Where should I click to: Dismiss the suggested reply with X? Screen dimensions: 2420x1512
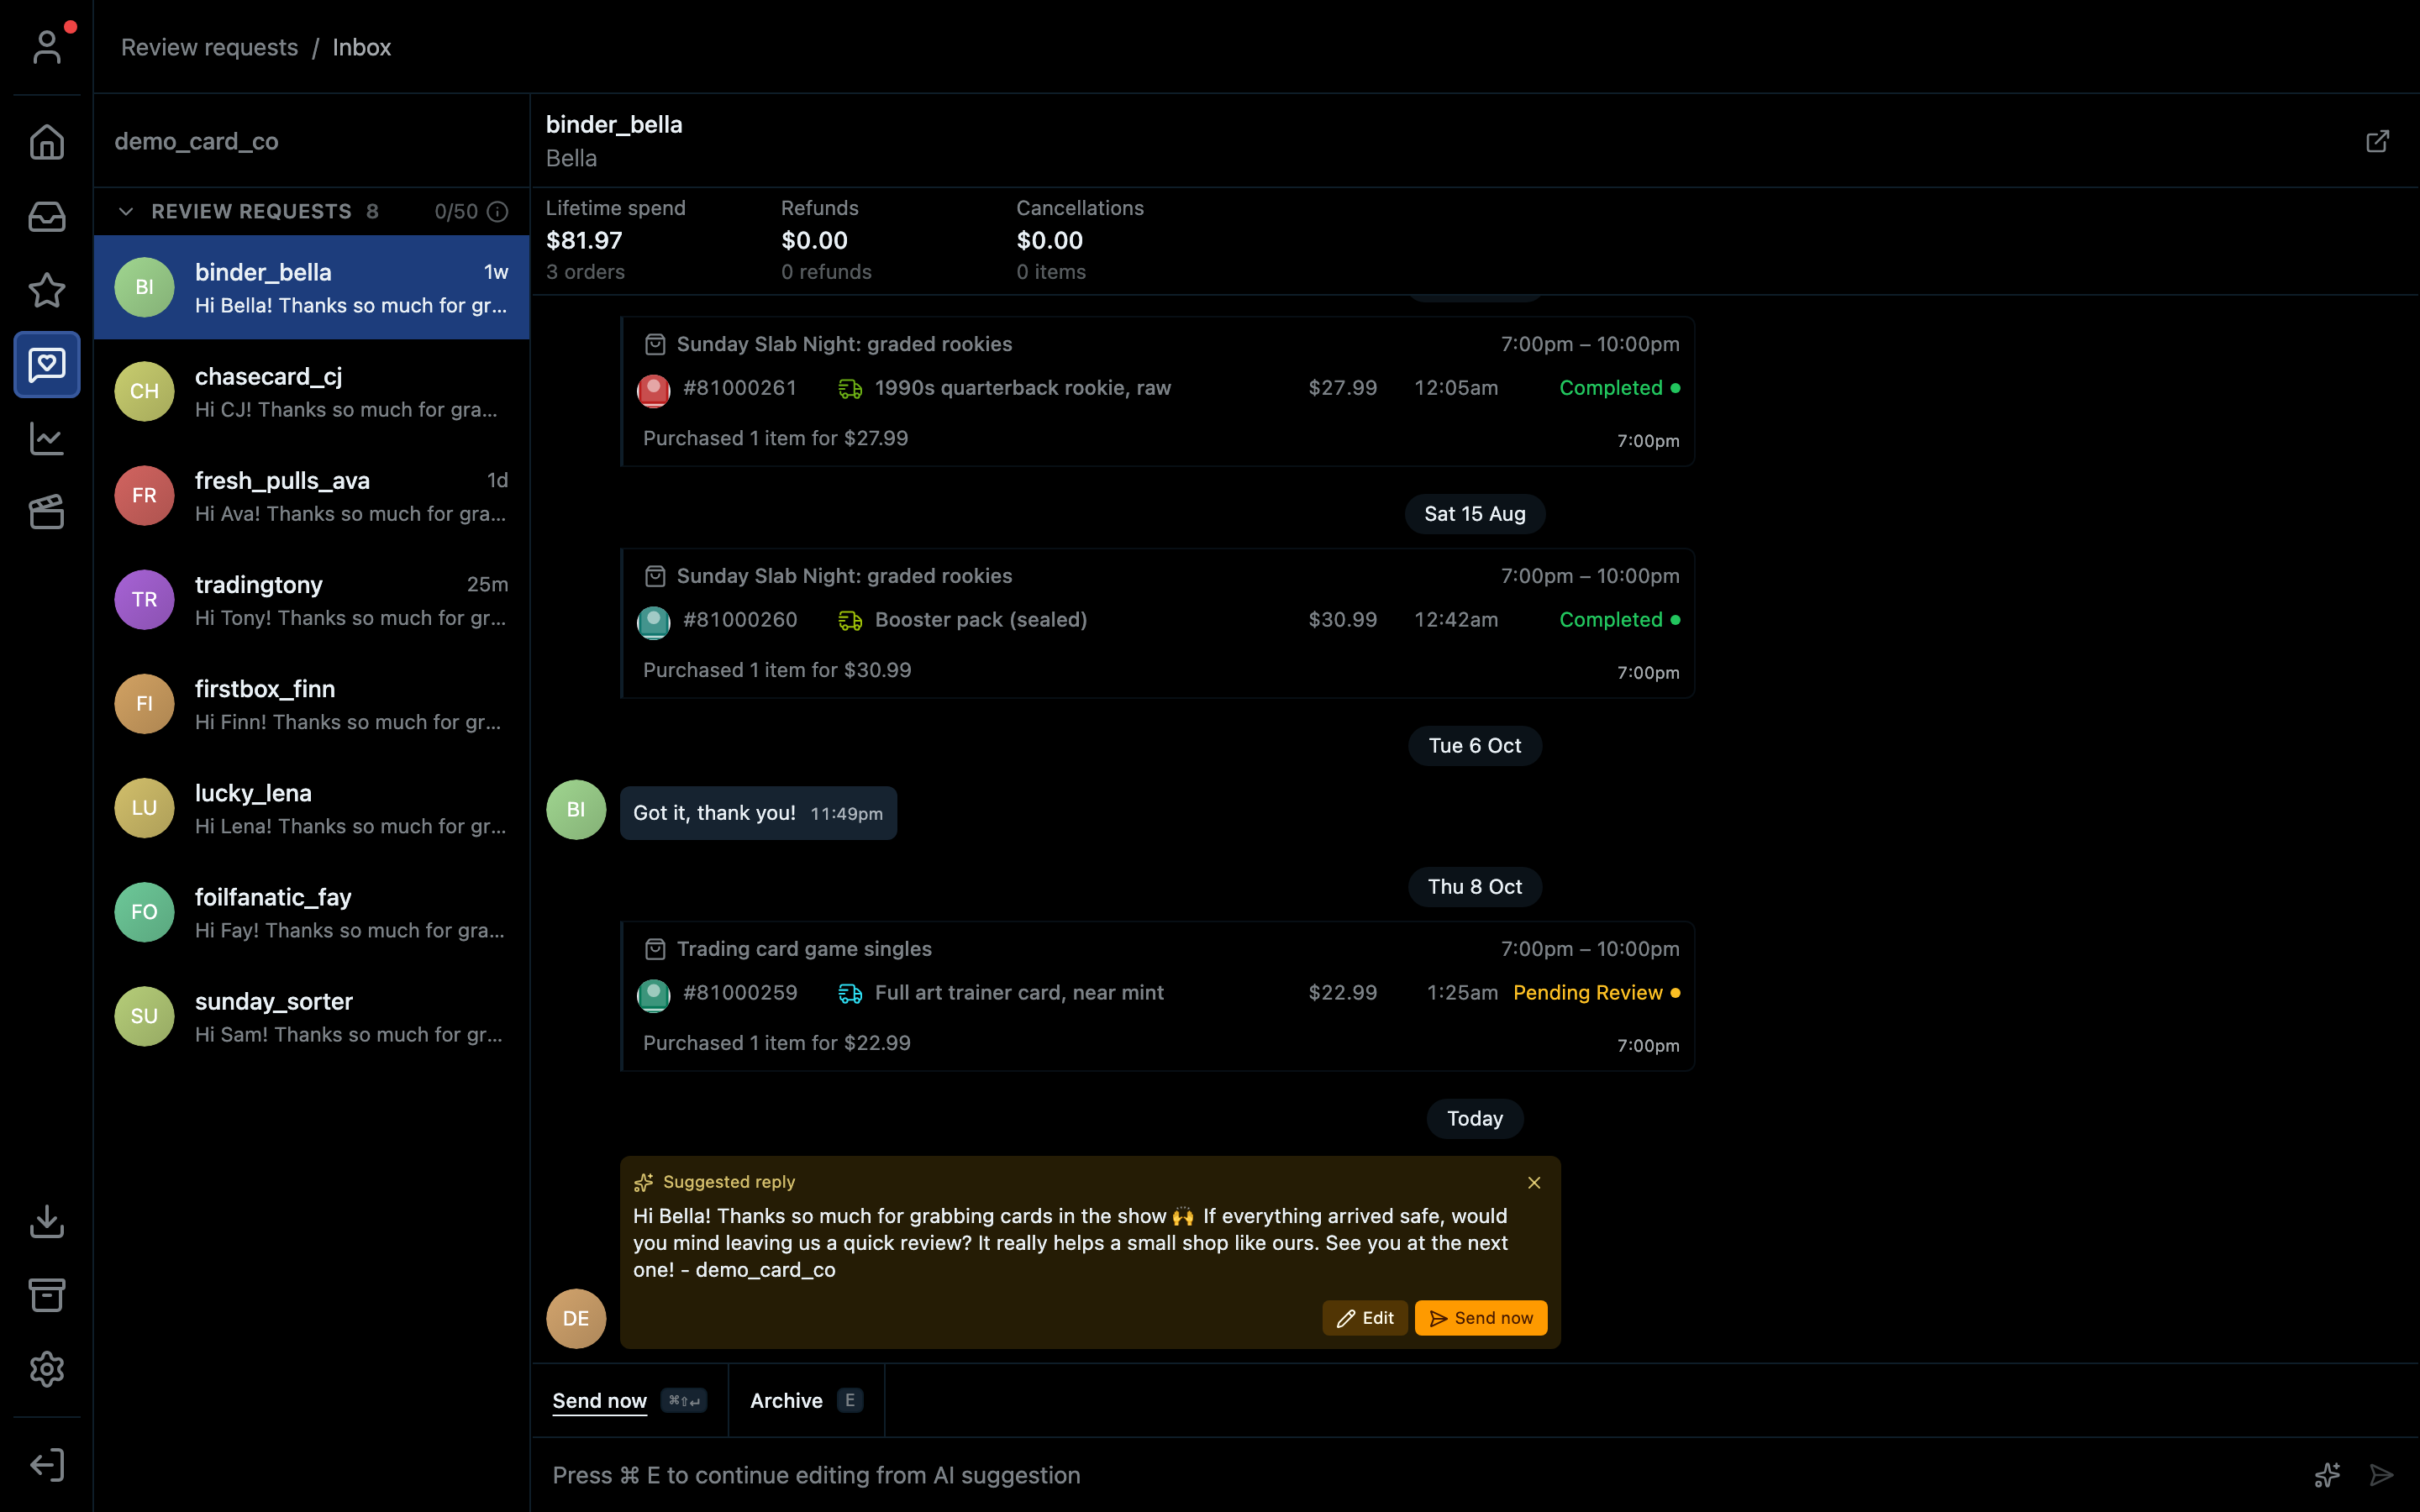(x=1534, y=1183)
